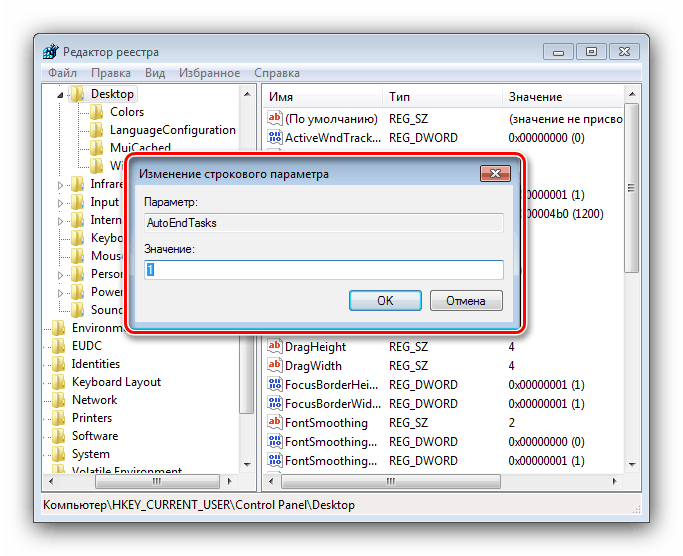
Task: Expand the International tree node
Action: point(61,221)
